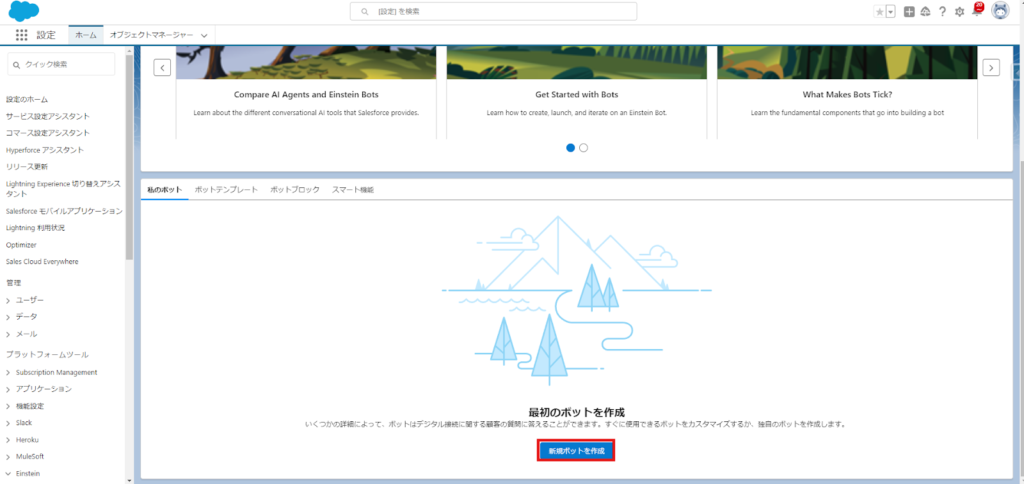This screenshot has height=484, width=1024.
Task: Select the first carousel page dot
Action: point(571,148)
